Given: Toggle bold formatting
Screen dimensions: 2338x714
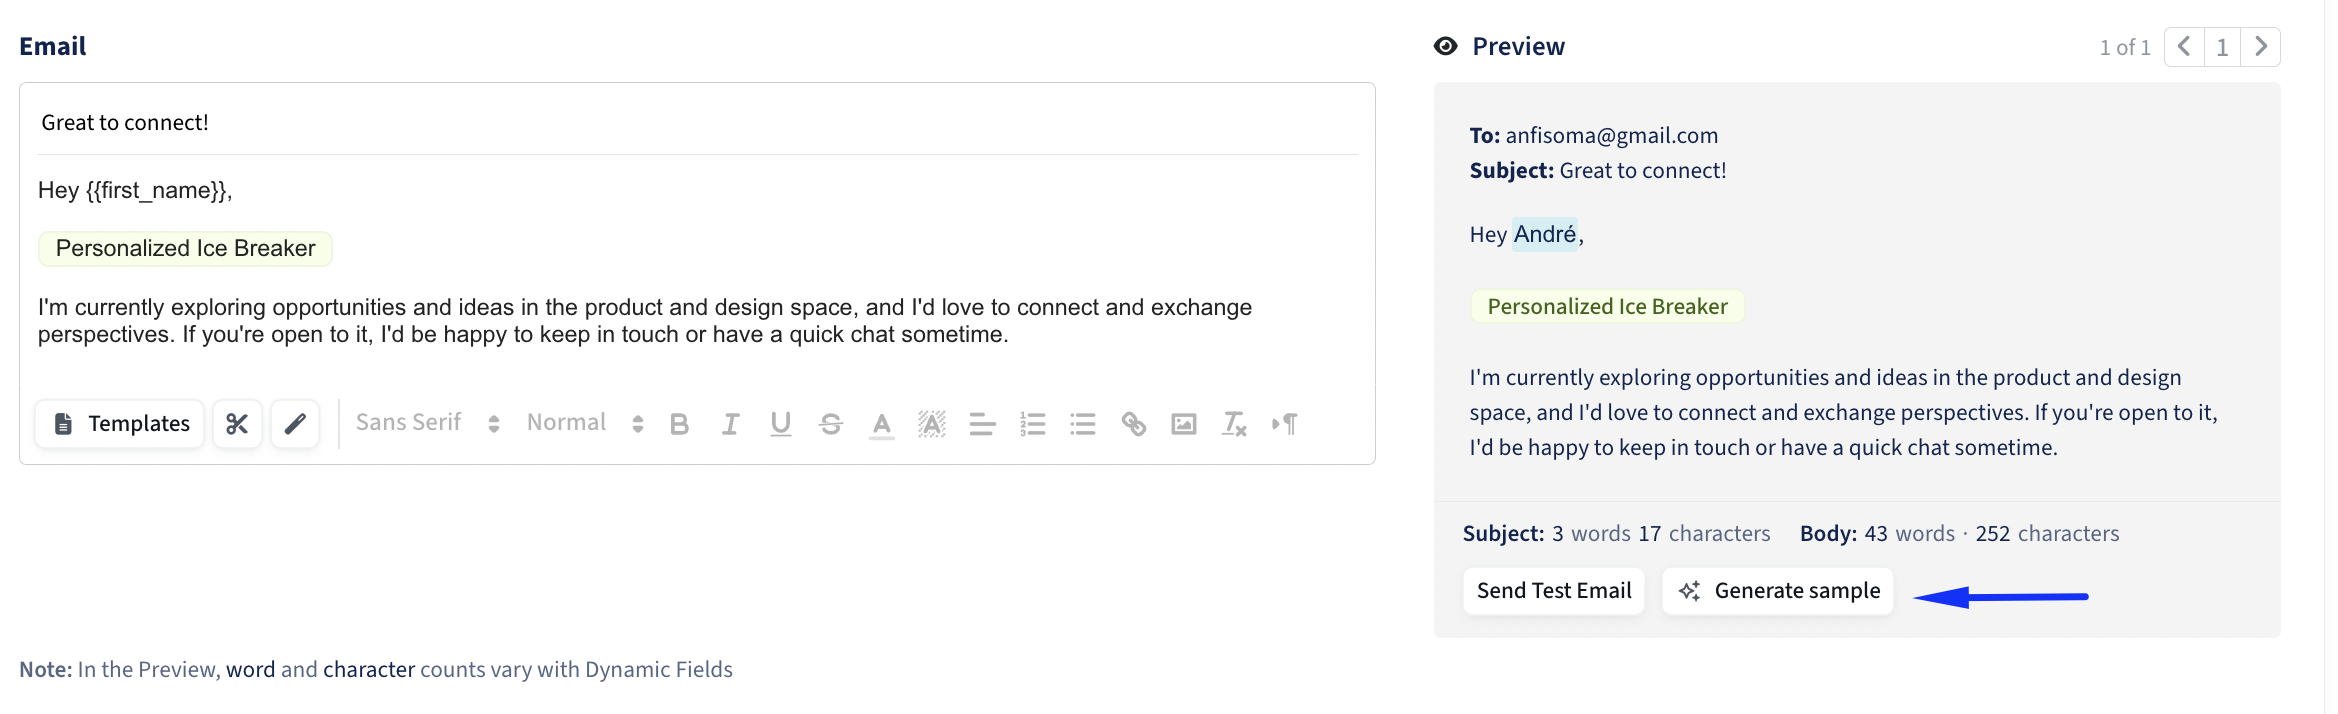Looking at the screenshot, I should 680,424.
